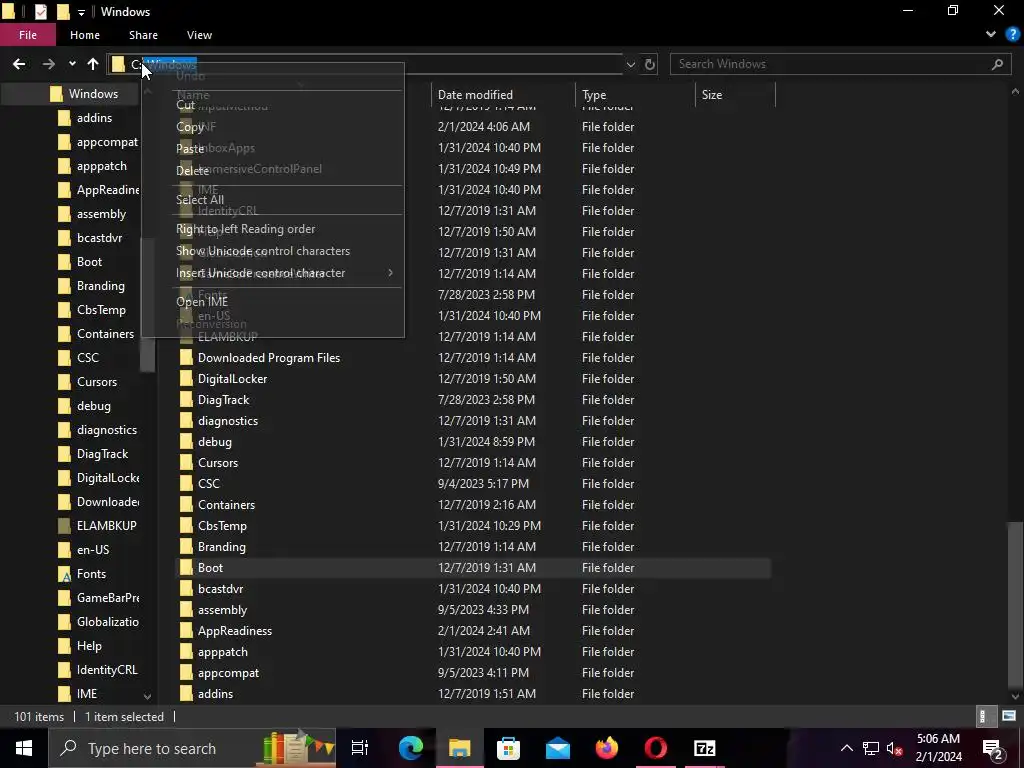Toggle Show Unicode control characters
The width and height of the screenshot is (1024, 768).
click(273, 251)
